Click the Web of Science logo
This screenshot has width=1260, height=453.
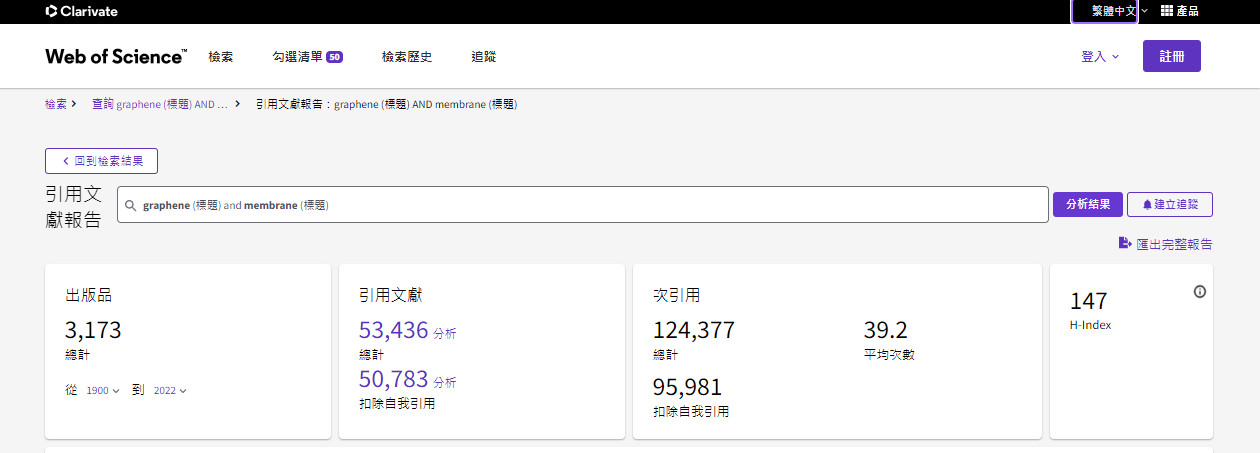116,56
